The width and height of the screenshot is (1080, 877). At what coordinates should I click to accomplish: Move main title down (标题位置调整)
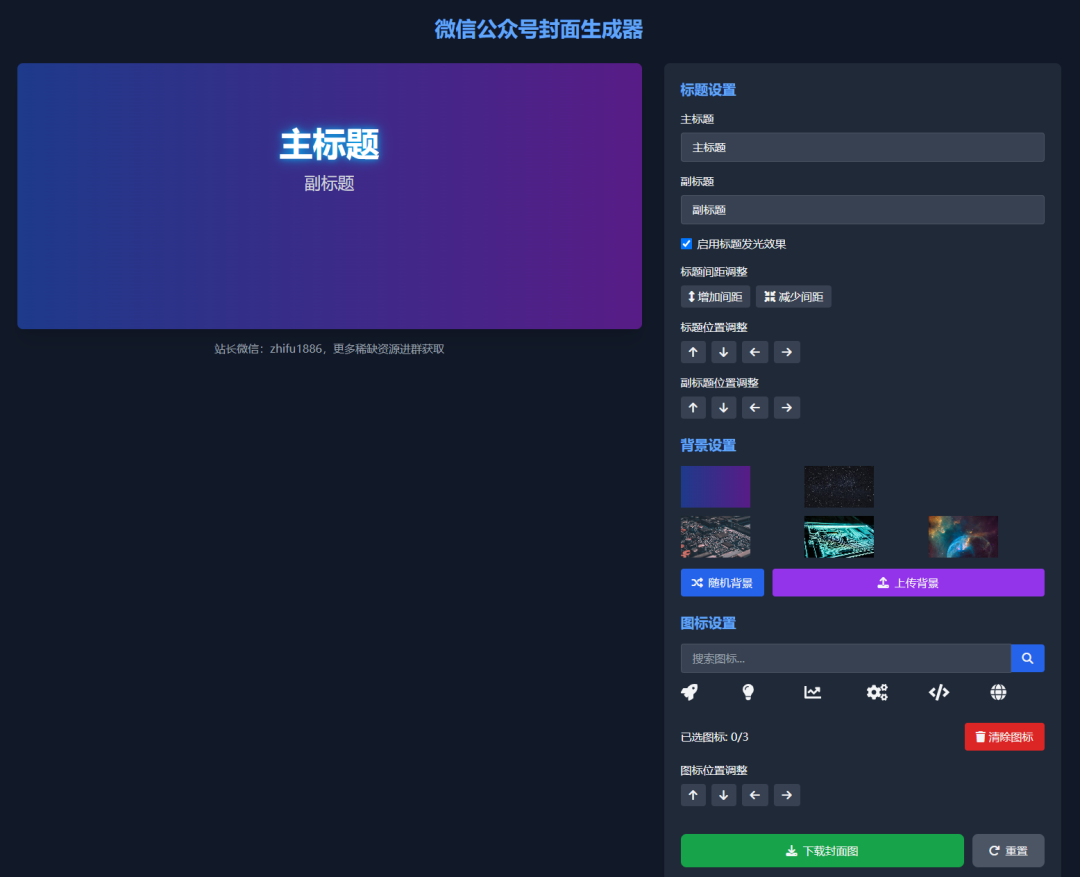coord(723,352)
